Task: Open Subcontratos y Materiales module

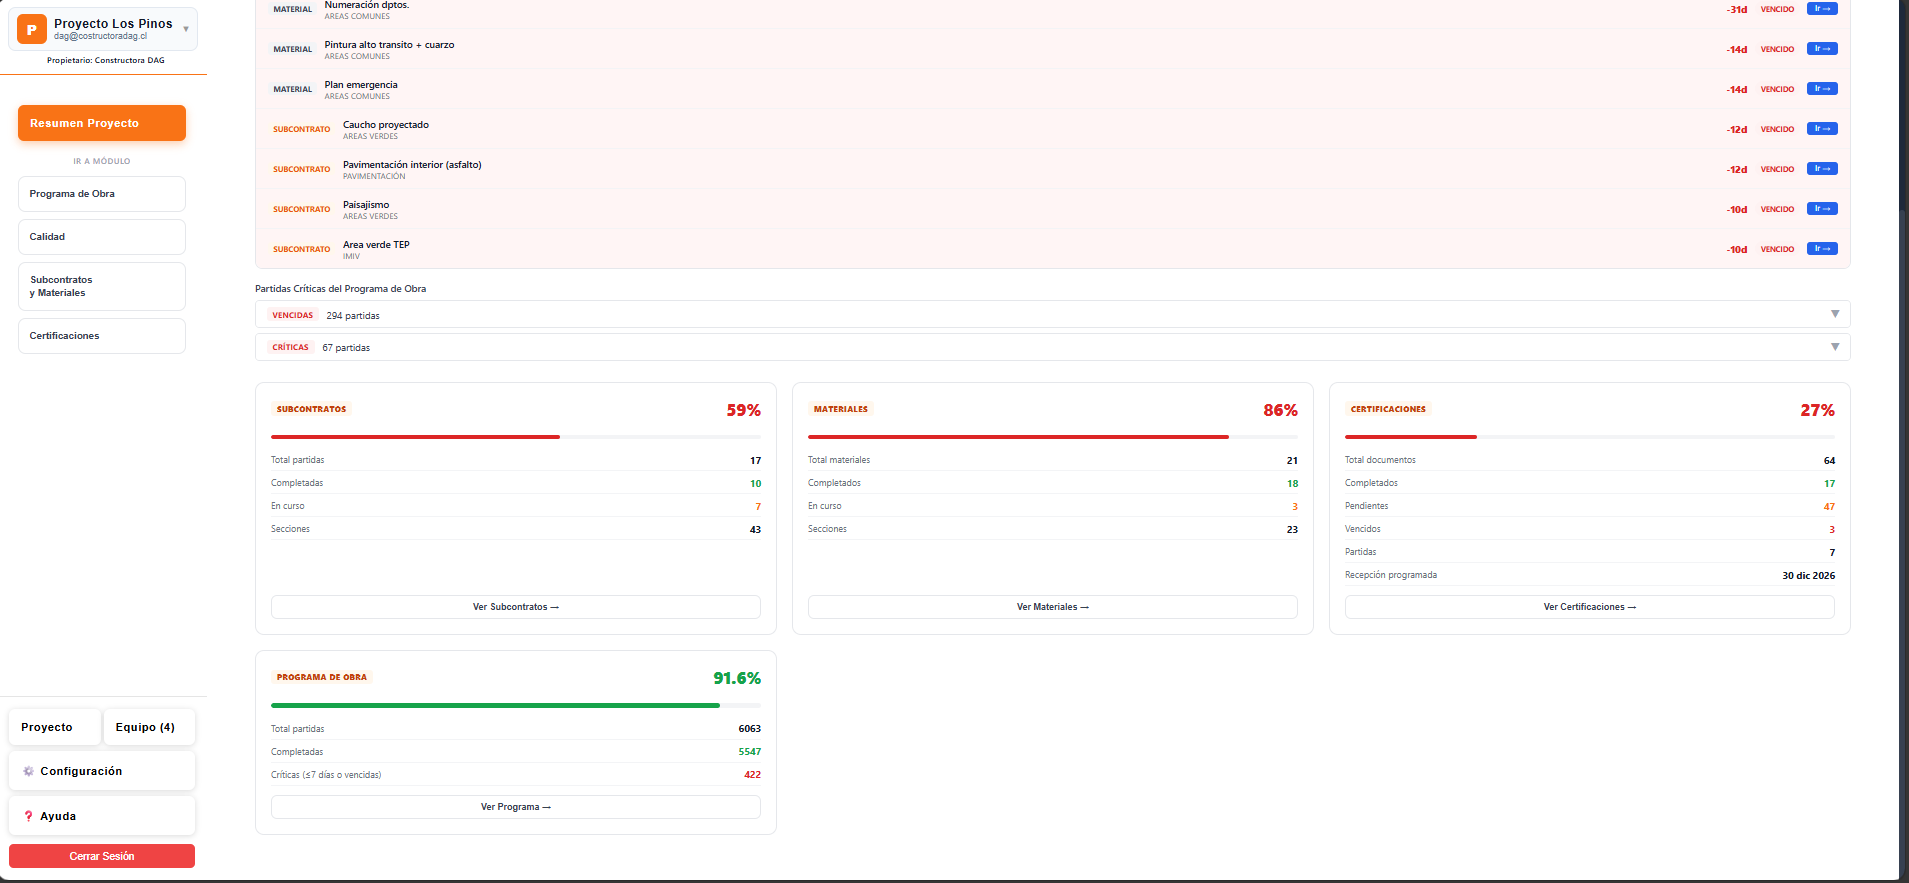Action: tap(102, 286)
